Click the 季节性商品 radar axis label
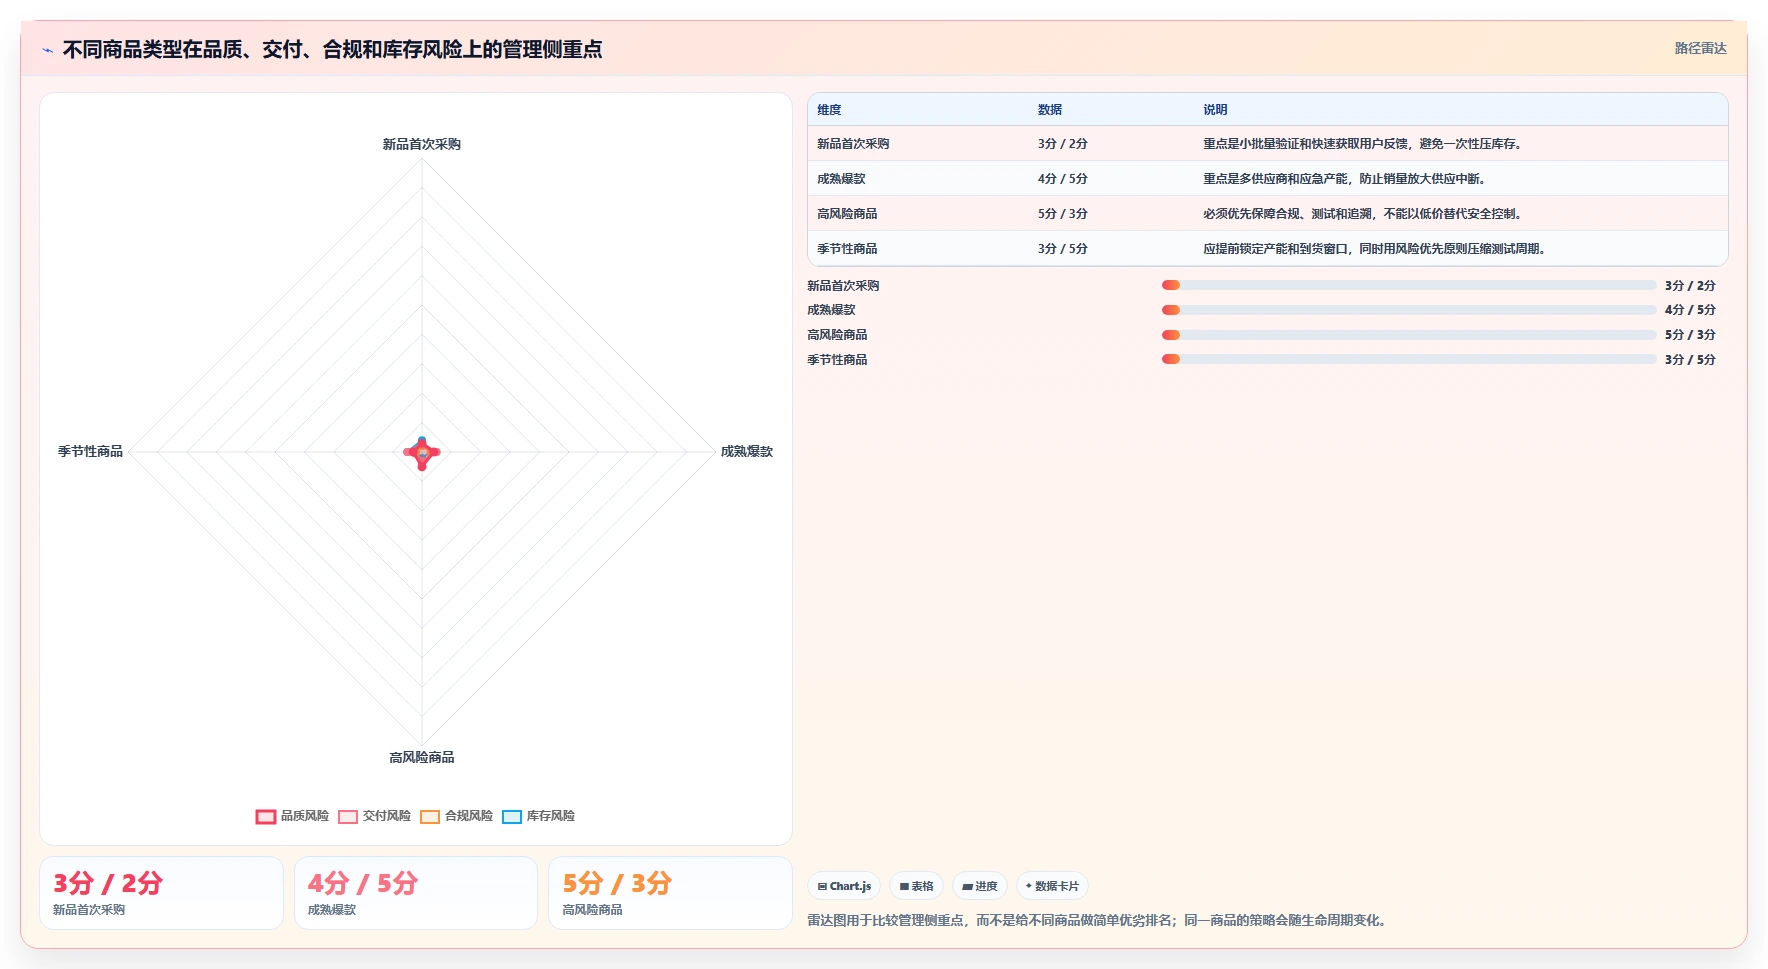 [x=90, y=451]
